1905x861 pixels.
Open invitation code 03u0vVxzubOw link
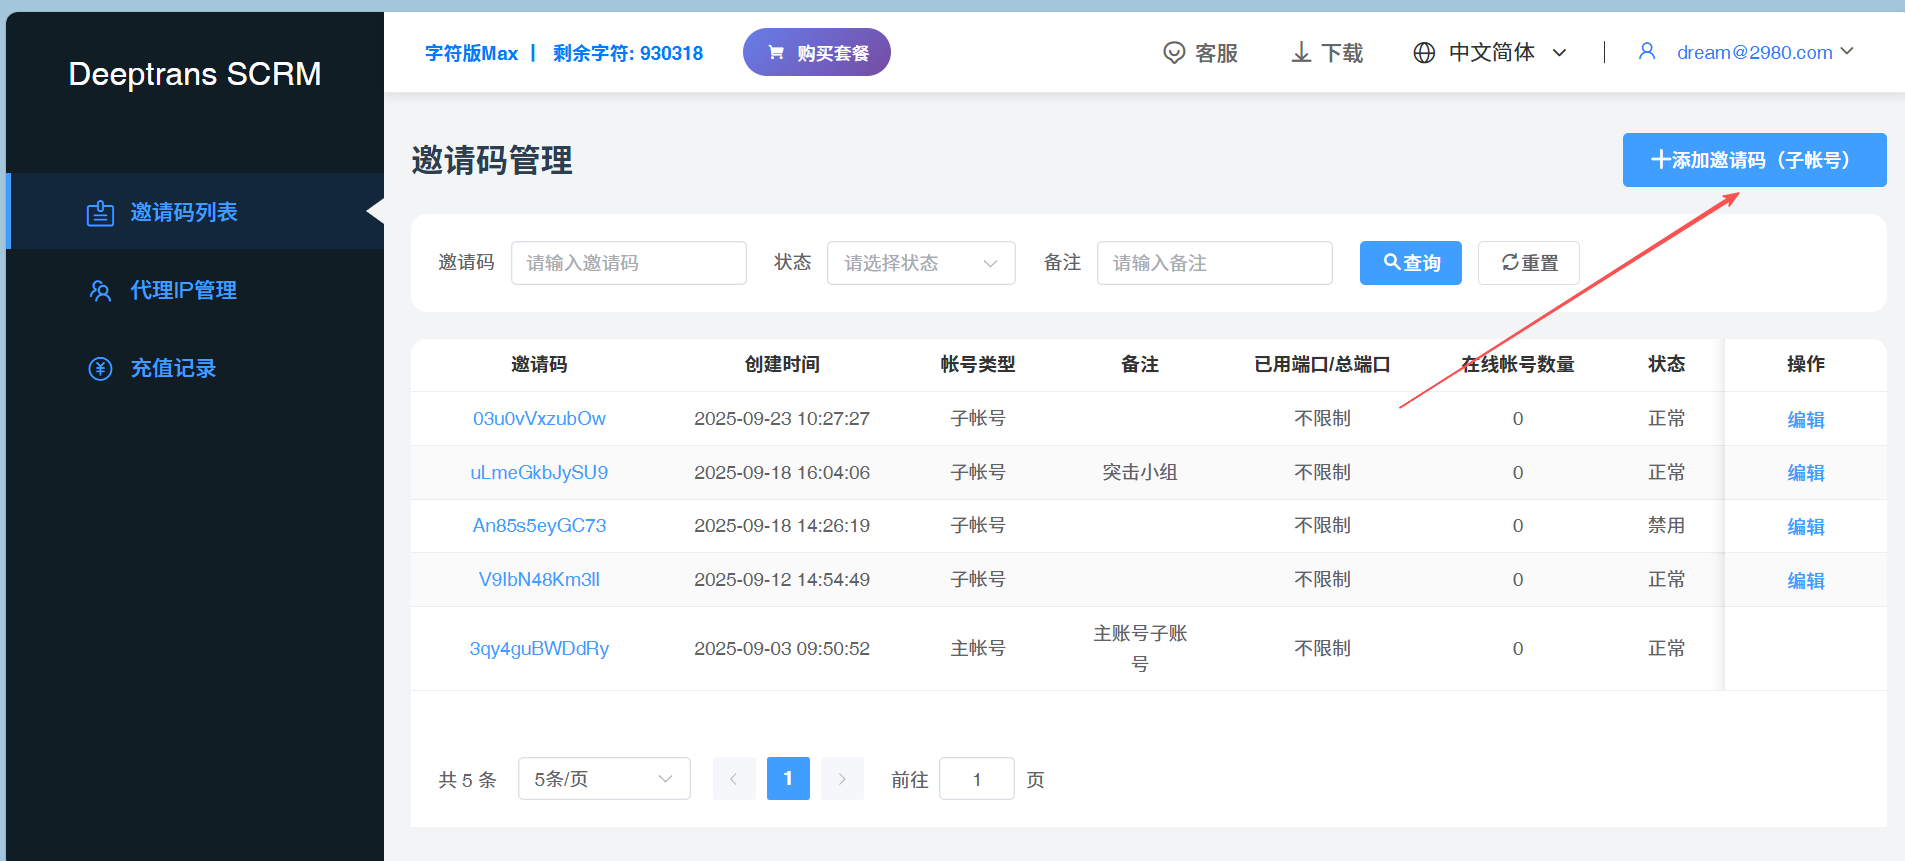[539, 419]
